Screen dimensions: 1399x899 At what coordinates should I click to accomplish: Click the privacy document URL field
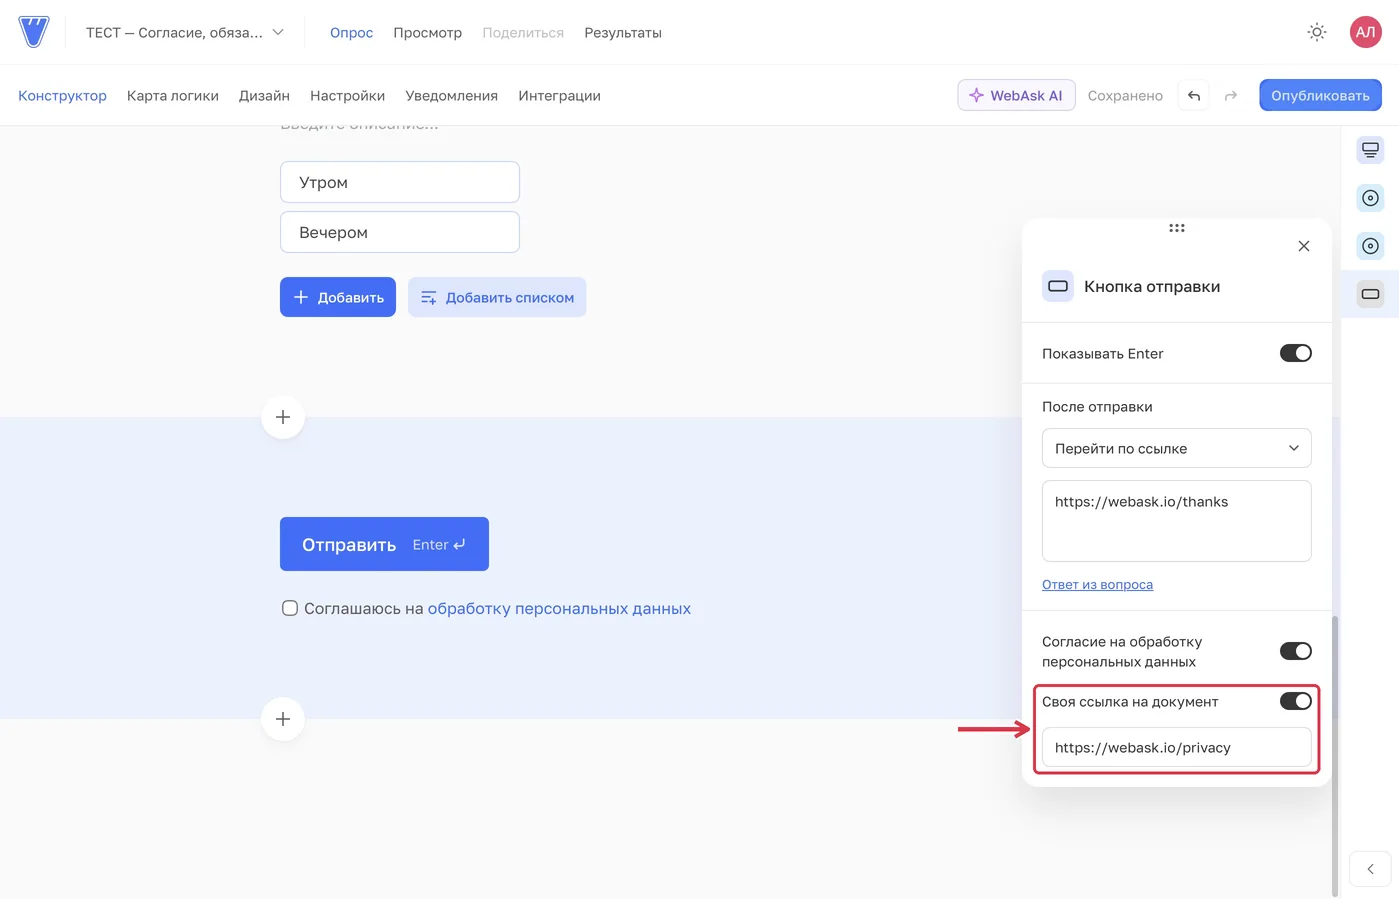[x=1177, y=747]
